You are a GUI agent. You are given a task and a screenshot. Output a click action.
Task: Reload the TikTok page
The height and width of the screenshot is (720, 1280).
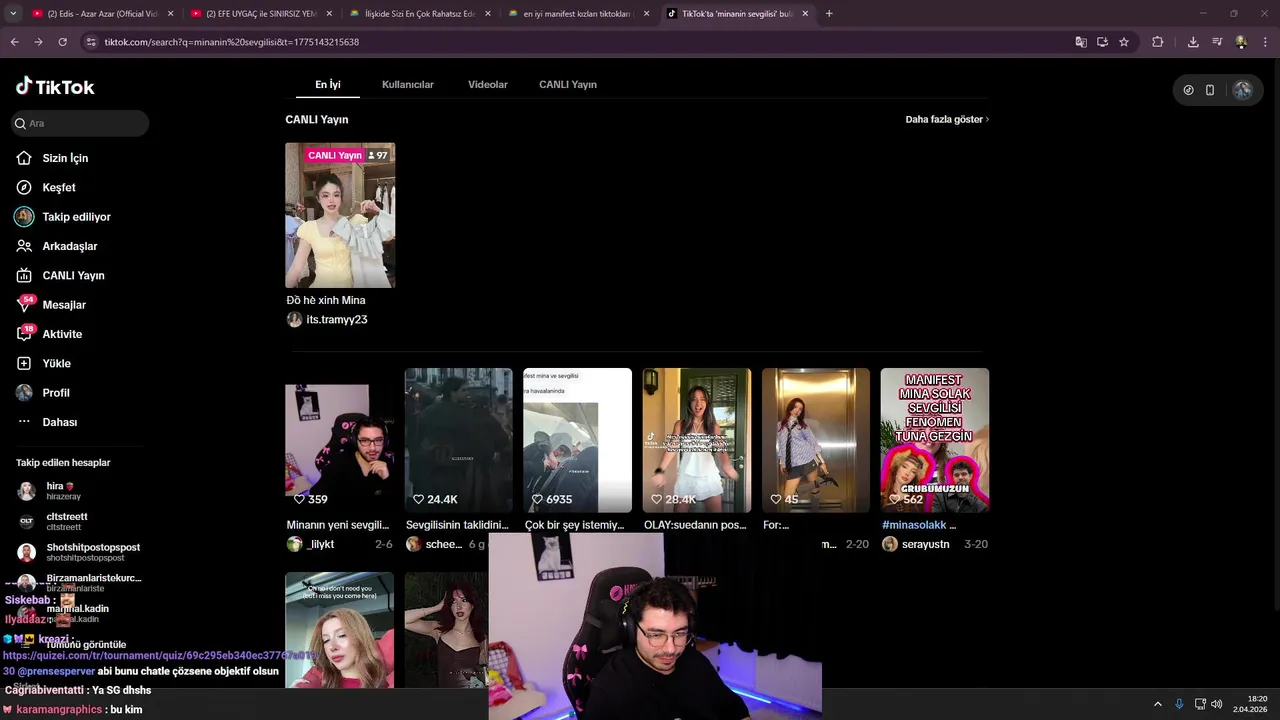point(62,42)
